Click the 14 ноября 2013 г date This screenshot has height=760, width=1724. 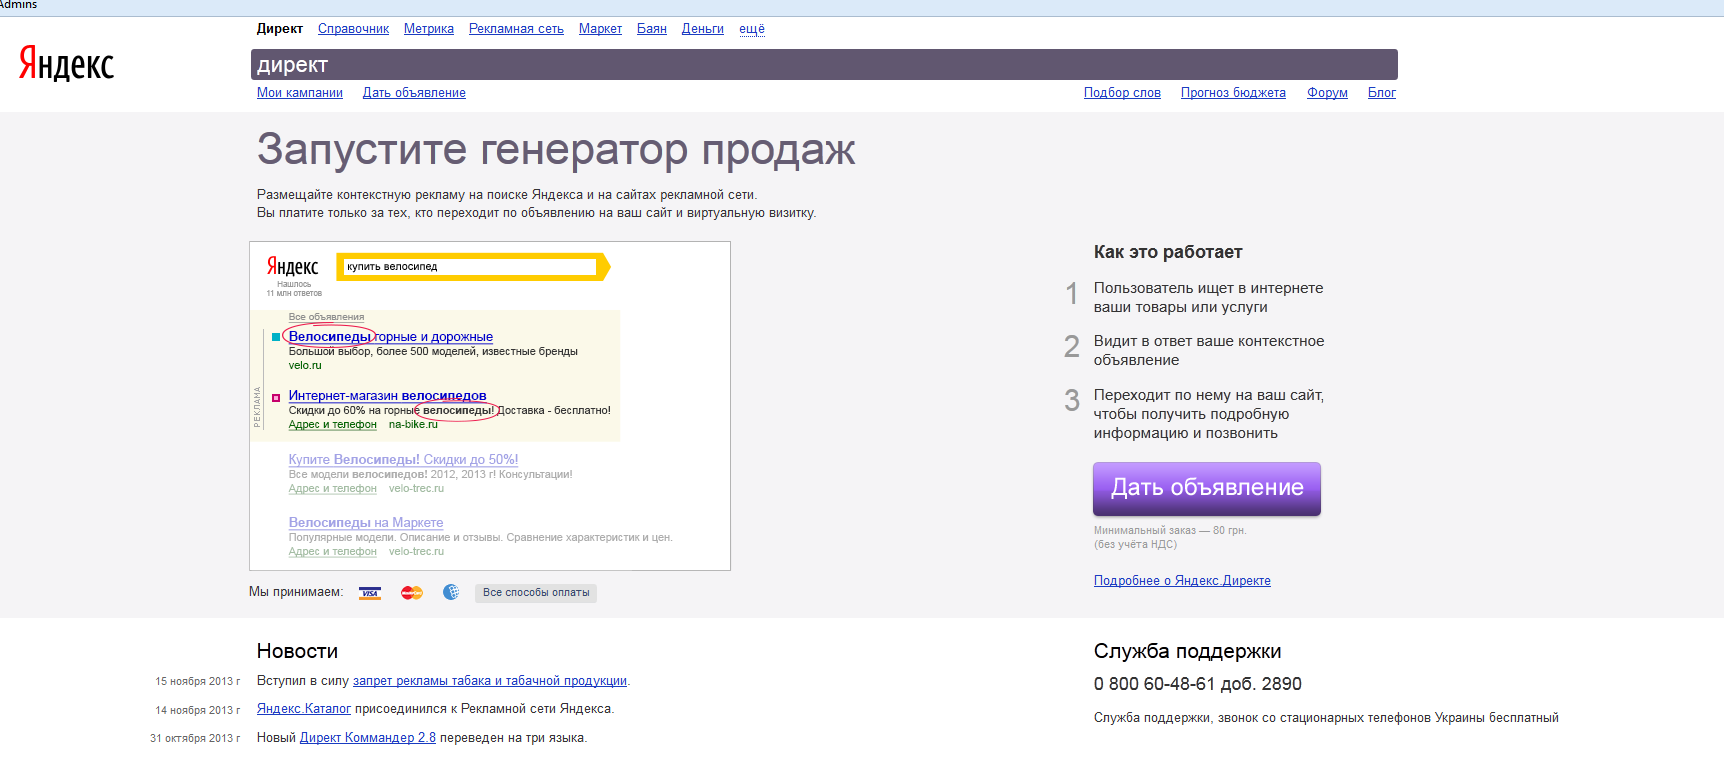click(198, 710)
